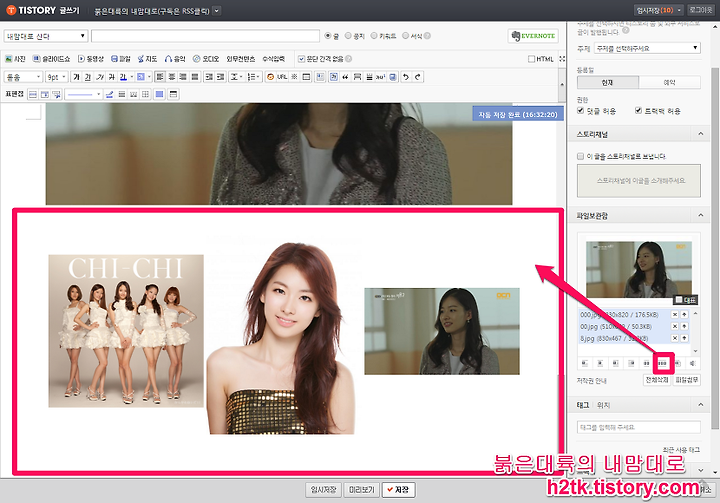
Task: Attach a file using 파일
Action: (x=121, y=59)
